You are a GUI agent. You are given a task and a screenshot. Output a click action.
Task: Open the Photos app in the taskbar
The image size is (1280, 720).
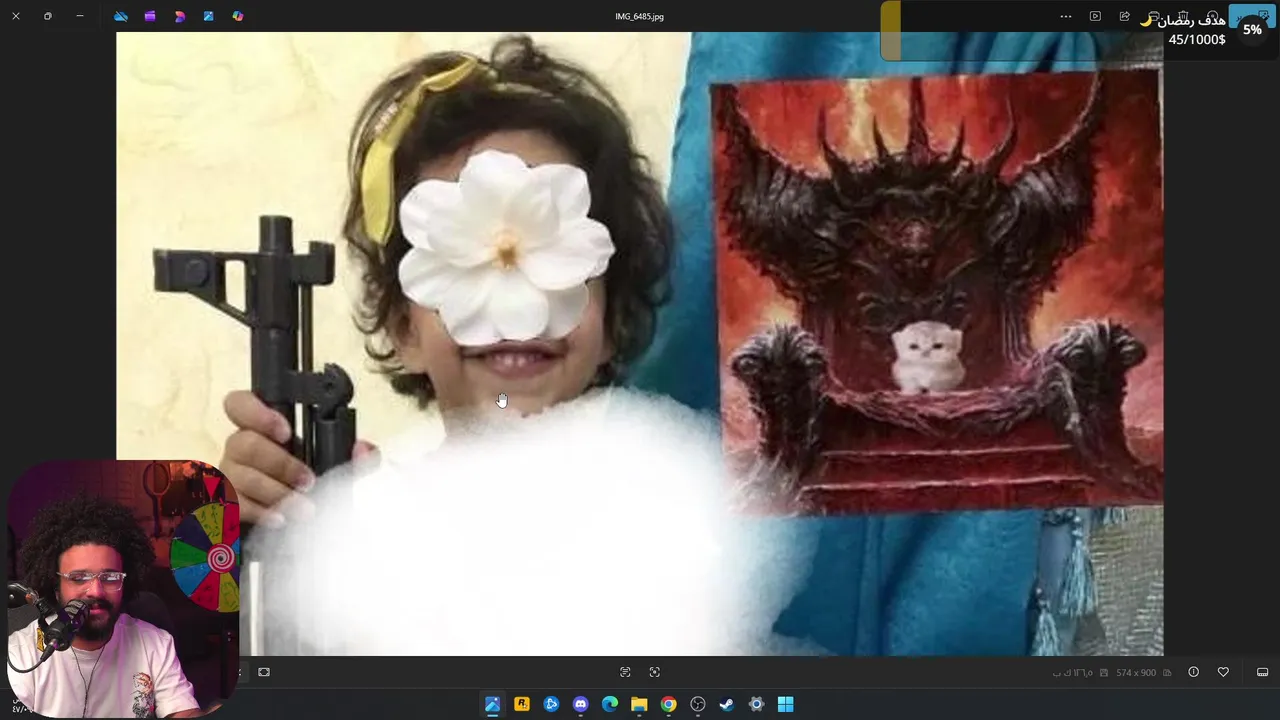[x=492, y=704]
